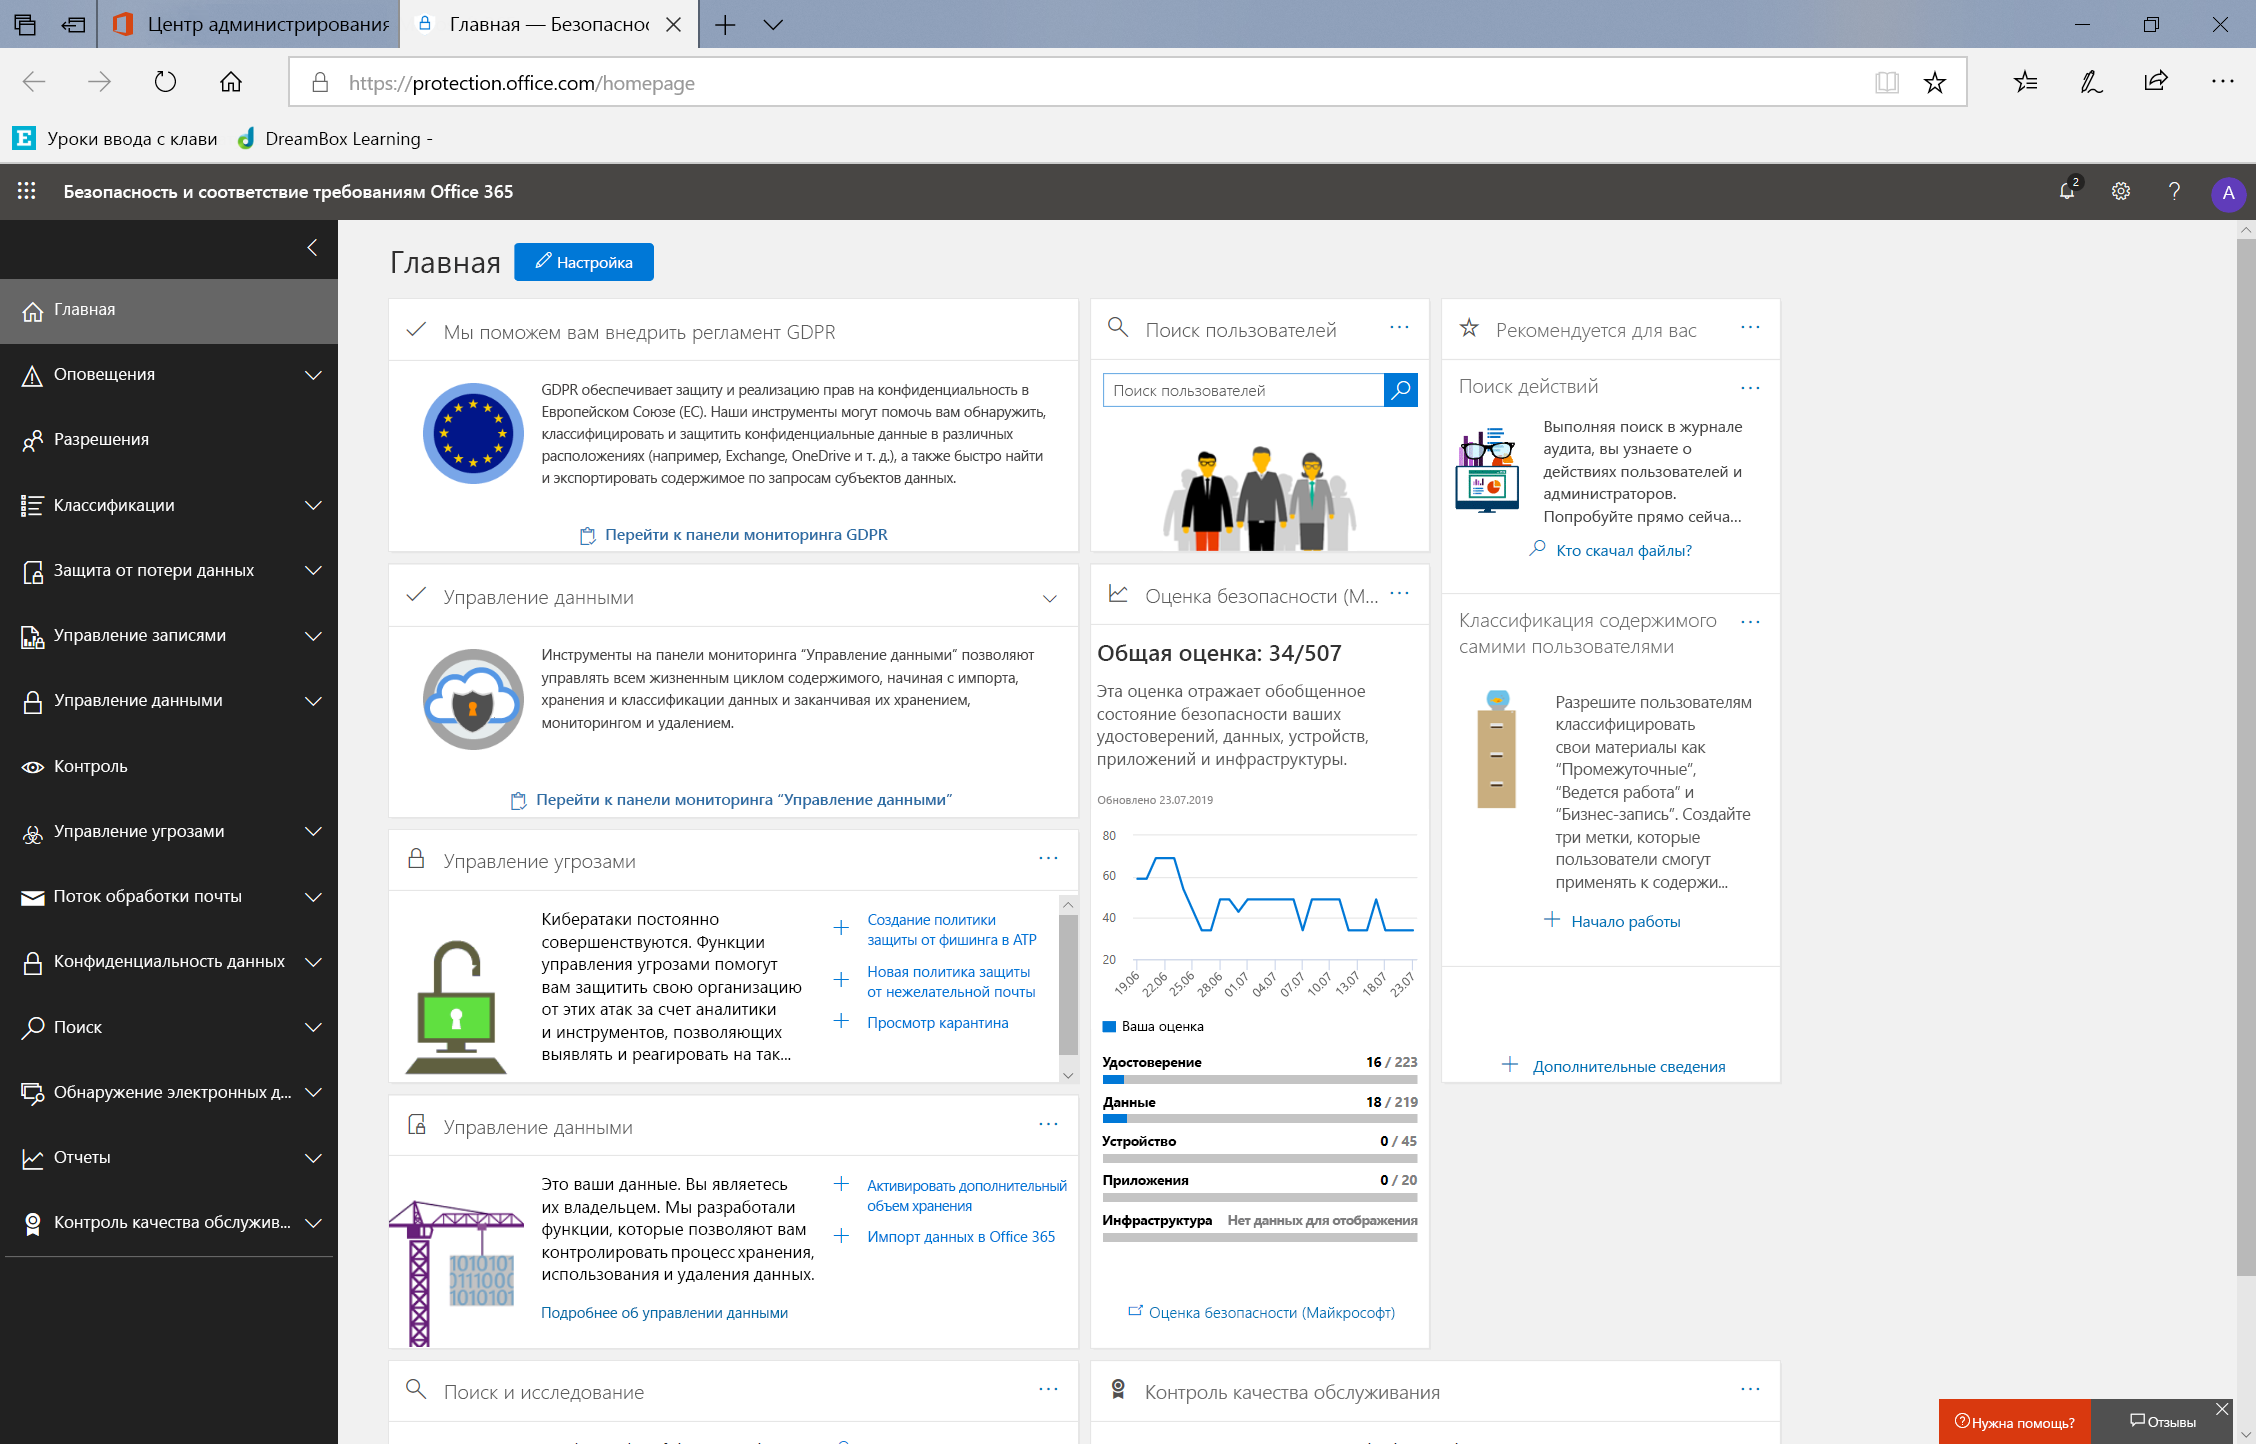The width and height of the screenshot is (2256, 1444).
Task: Click the Настройка button
Action: 584,262
